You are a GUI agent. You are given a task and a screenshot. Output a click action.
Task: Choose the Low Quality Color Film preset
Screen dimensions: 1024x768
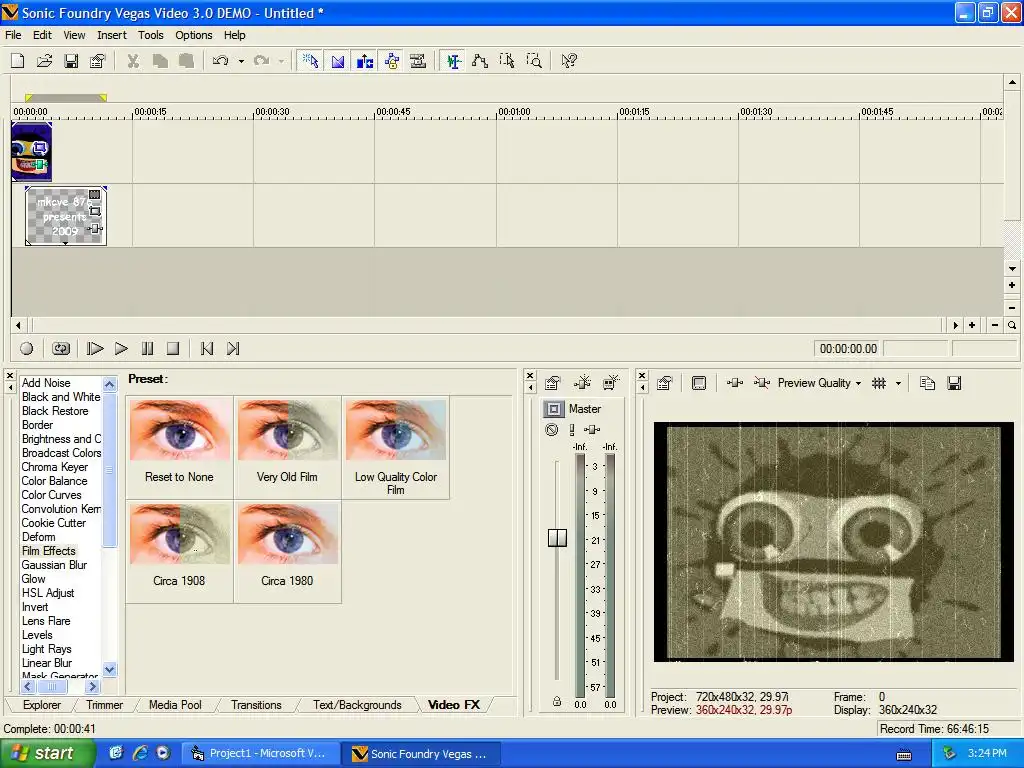(396, 447)
